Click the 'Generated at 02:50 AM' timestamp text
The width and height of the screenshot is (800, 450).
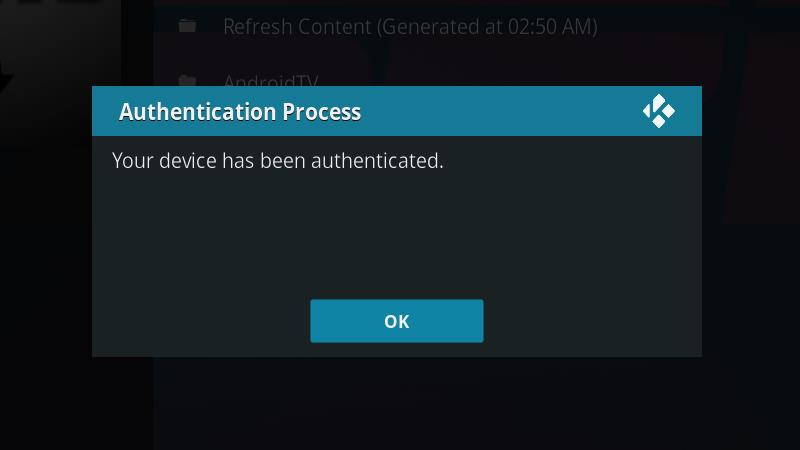[x=487, y=27]
